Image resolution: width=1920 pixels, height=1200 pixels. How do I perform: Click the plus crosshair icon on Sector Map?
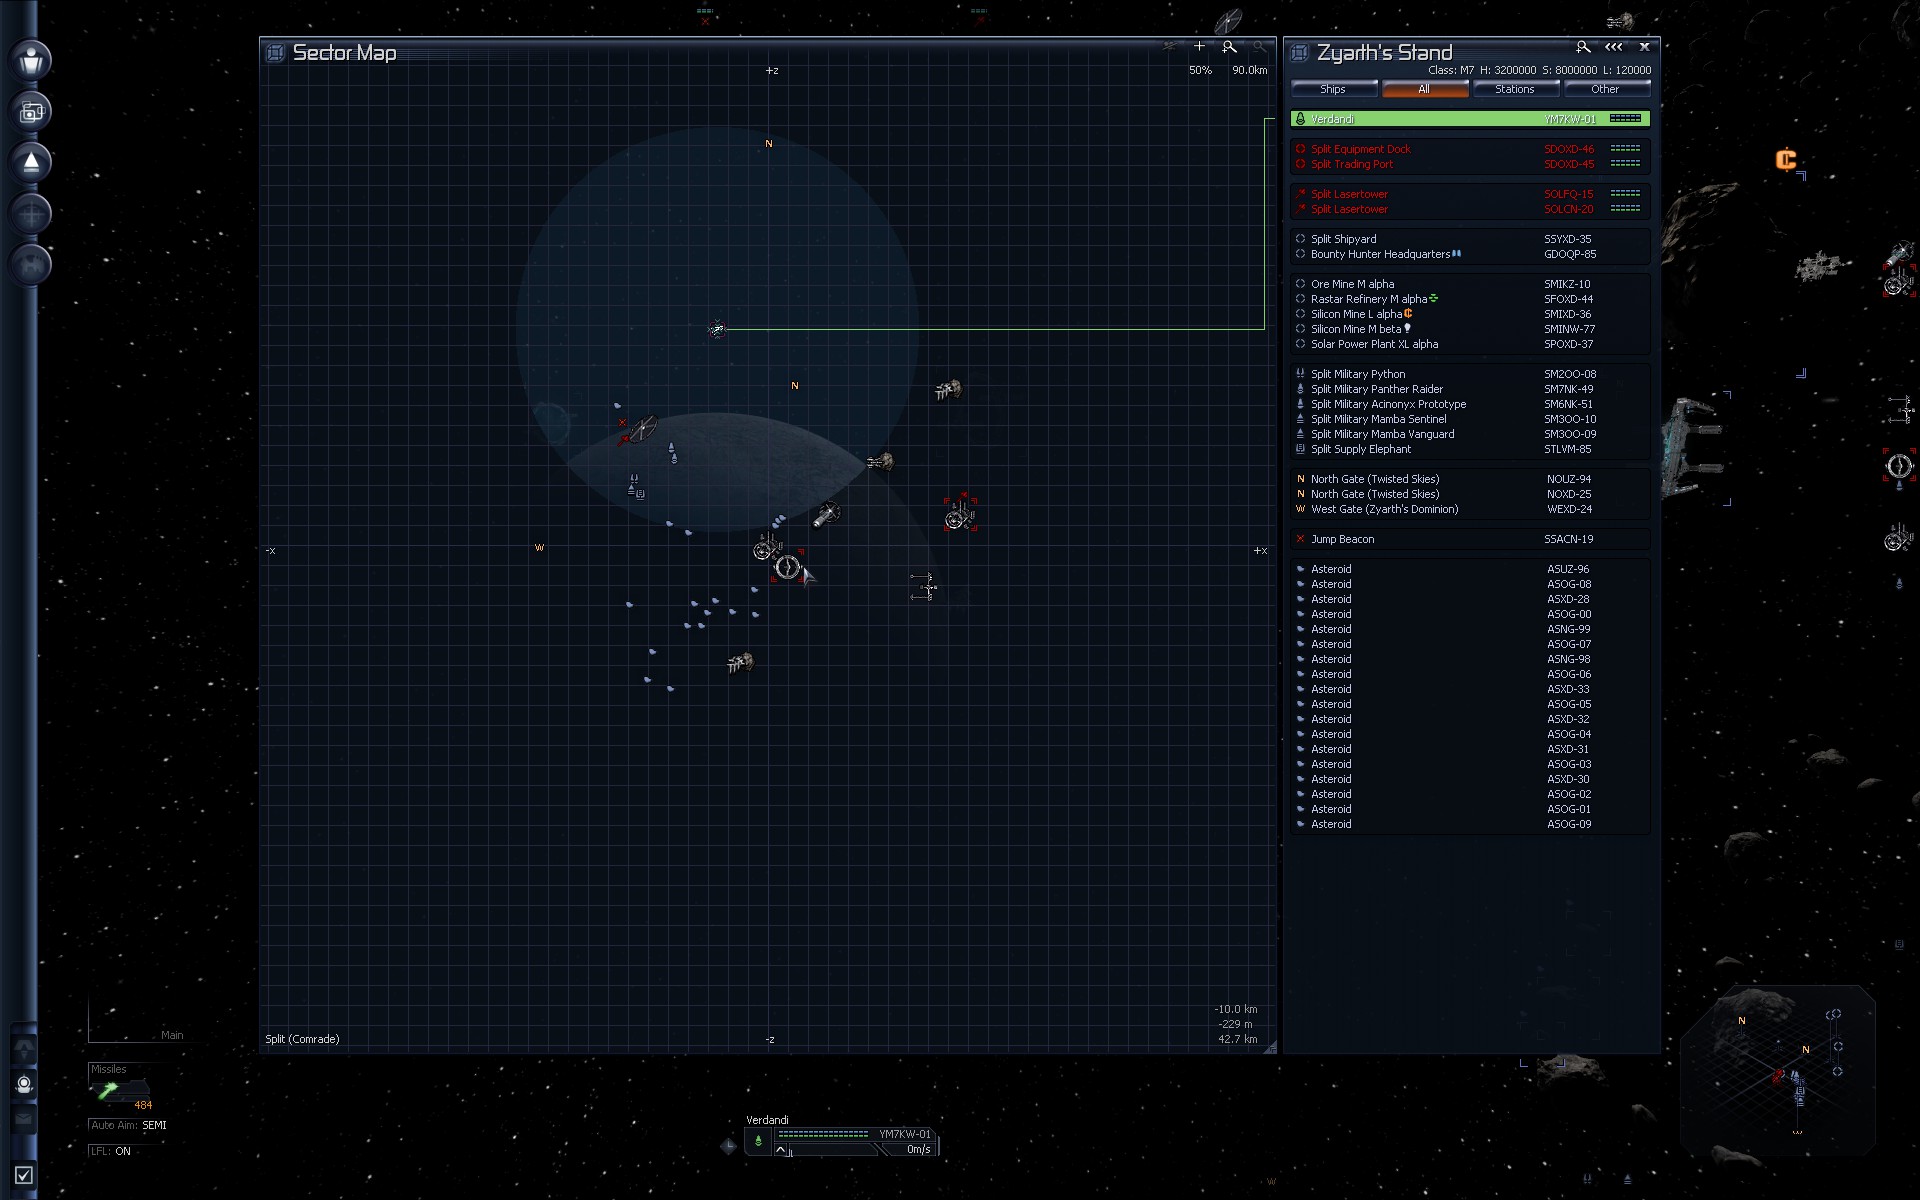click(1199, 47)
